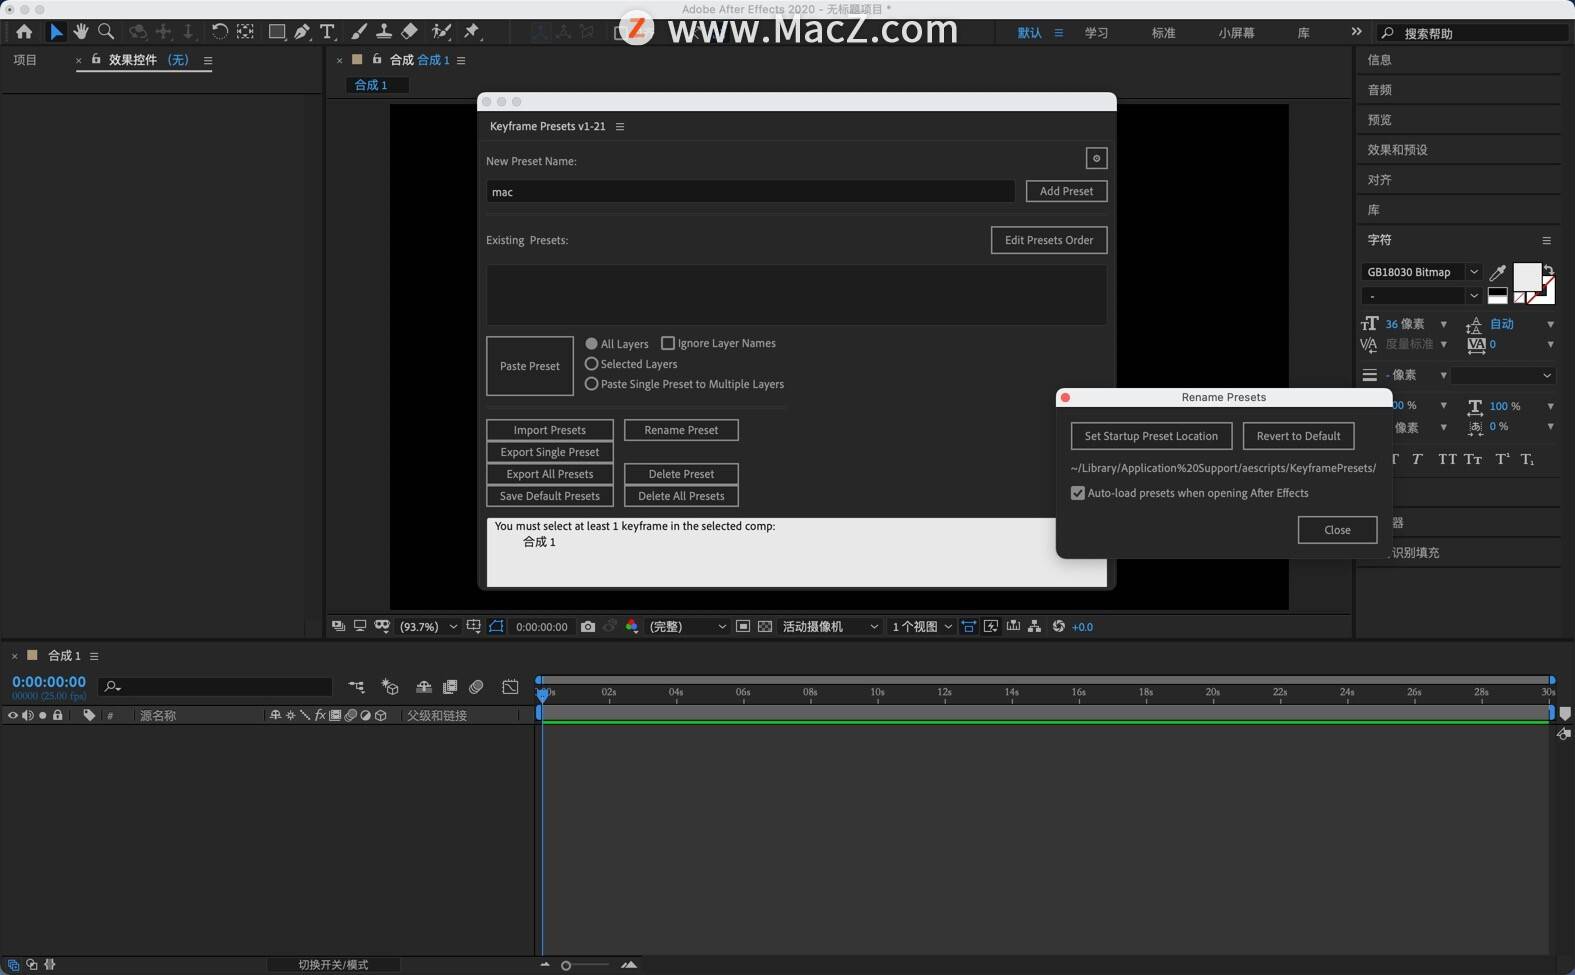Open the font size 36 像素 dropdown arrow
Viewport: 1575px width, 975px height.
point(1443,324)
